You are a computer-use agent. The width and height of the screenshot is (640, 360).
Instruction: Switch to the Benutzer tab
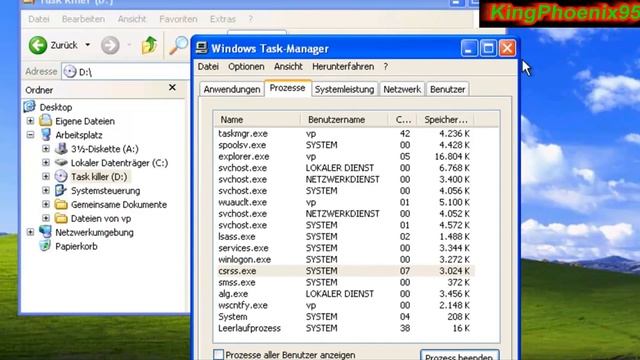point(447,89)
